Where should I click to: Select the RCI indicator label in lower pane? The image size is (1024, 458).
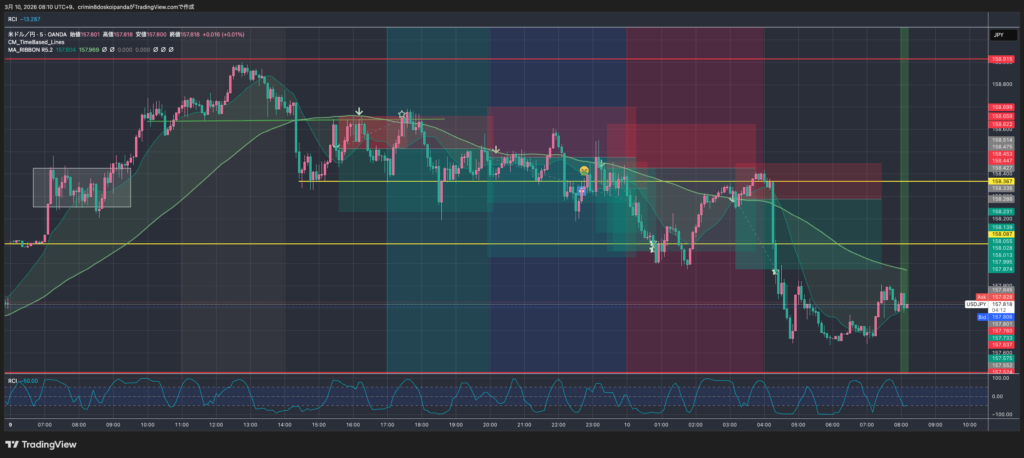point(12,381)
